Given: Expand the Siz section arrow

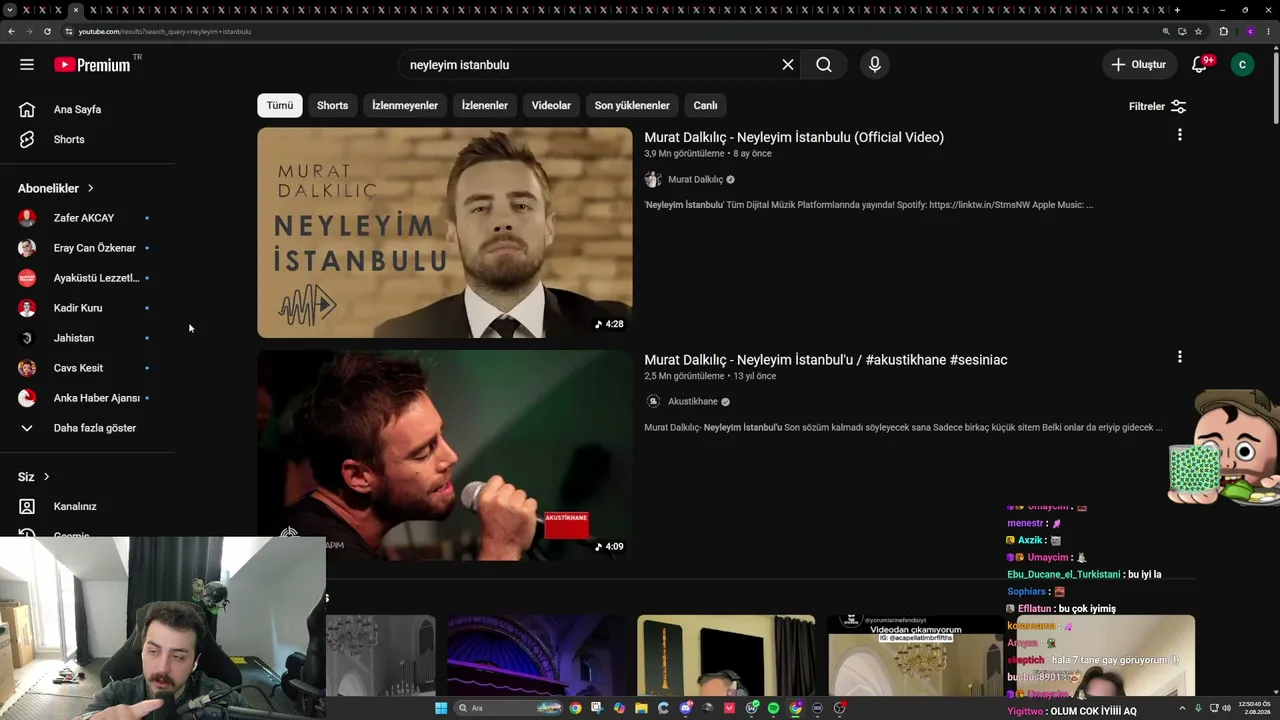Looking at the screenshot, I should [x=46, y=477].
